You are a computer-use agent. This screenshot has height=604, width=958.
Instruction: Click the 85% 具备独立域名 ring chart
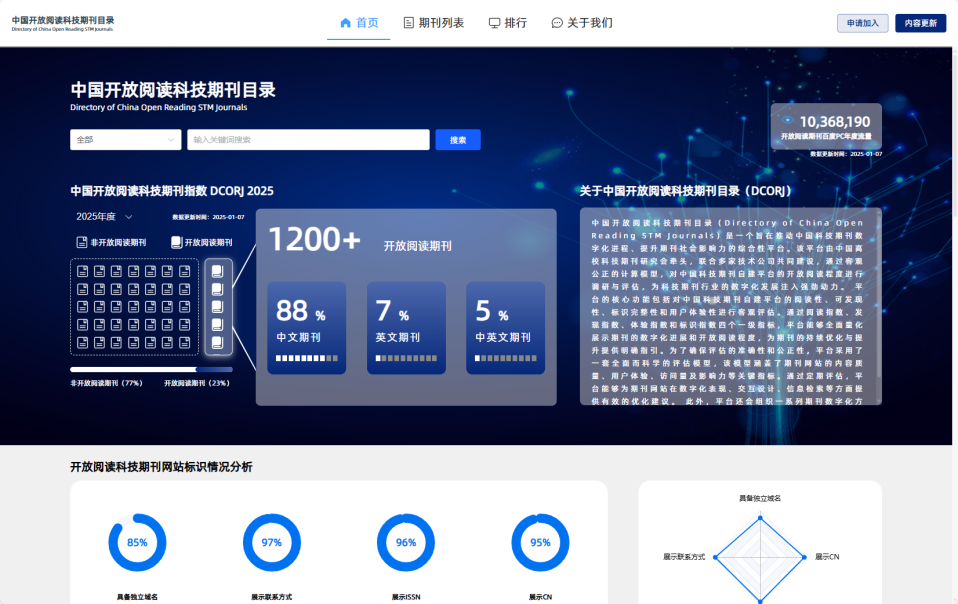(137, 543)
